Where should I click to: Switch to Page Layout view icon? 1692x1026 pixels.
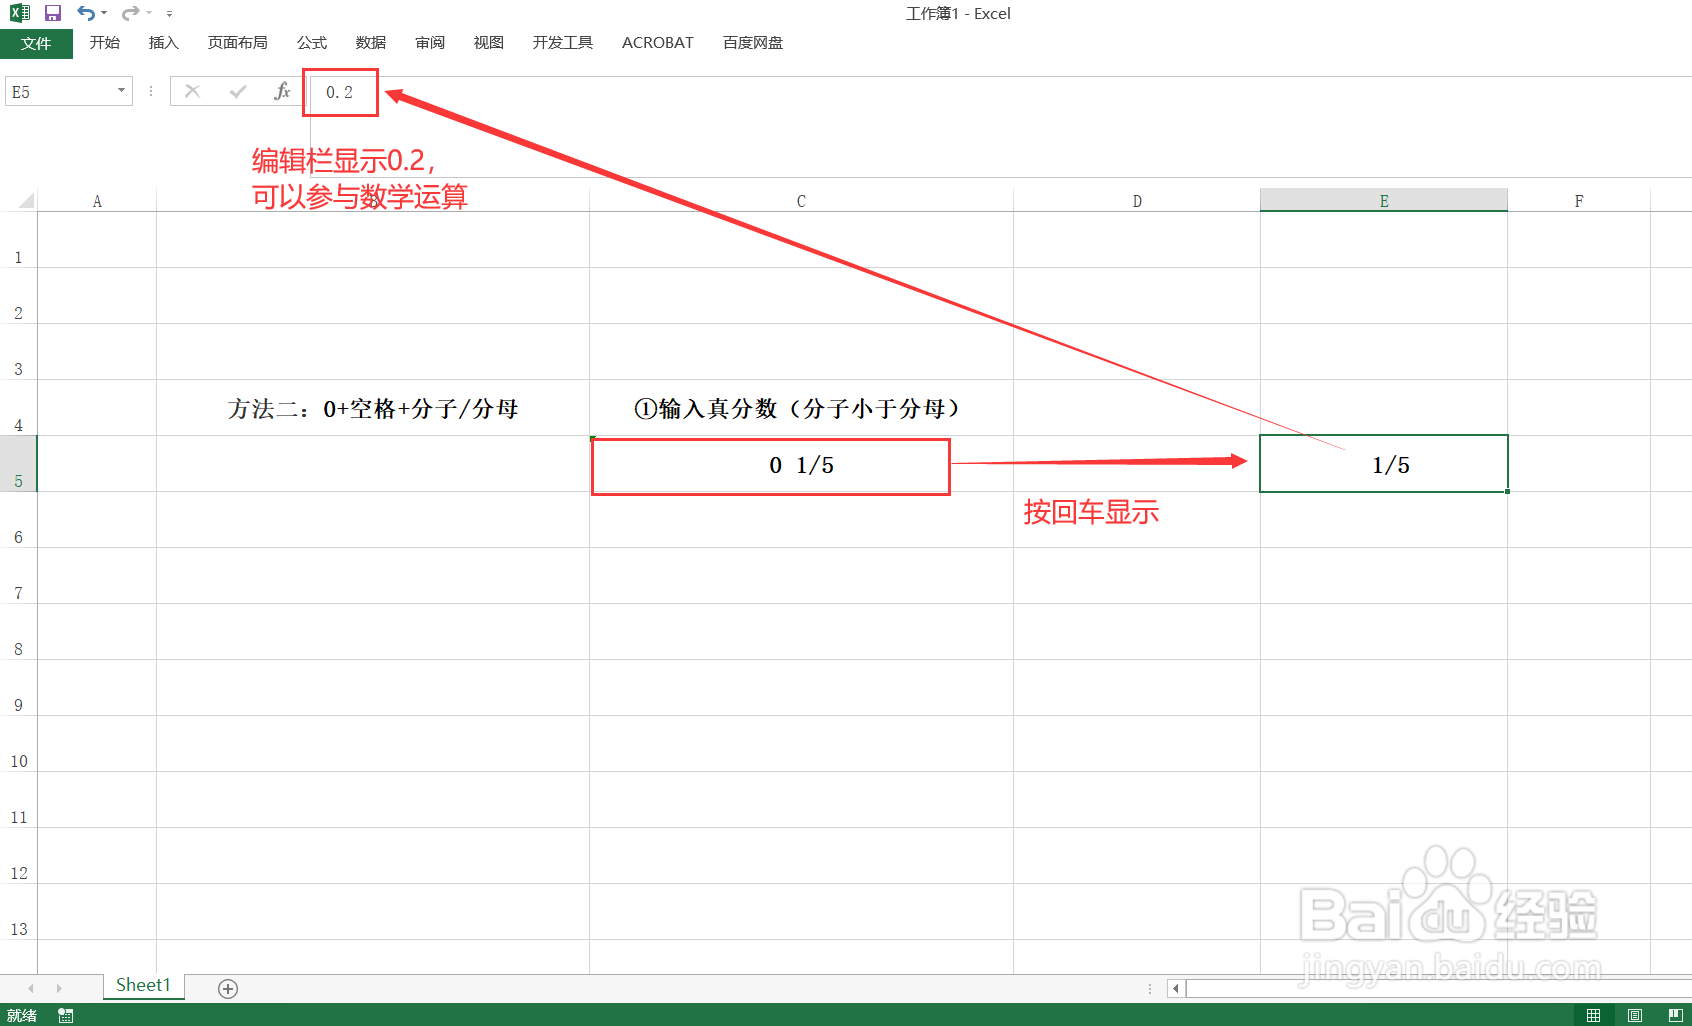tap(1635, 1015)
